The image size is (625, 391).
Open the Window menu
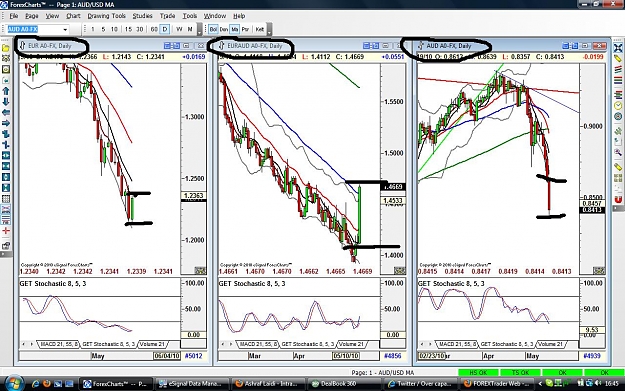click(215, 16)
